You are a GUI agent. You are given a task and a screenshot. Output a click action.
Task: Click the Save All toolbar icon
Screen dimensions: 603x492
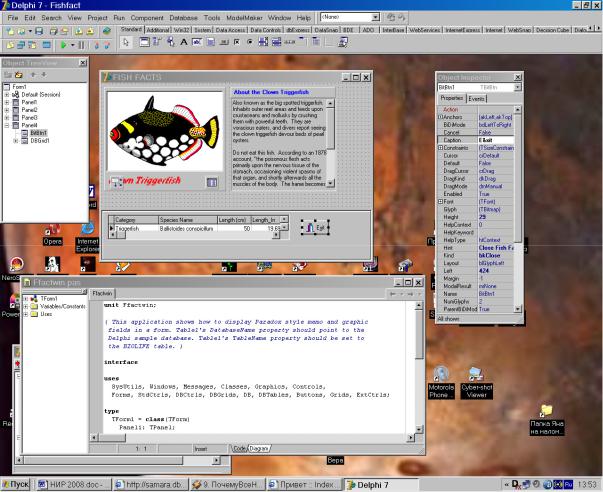pos(54,31)
